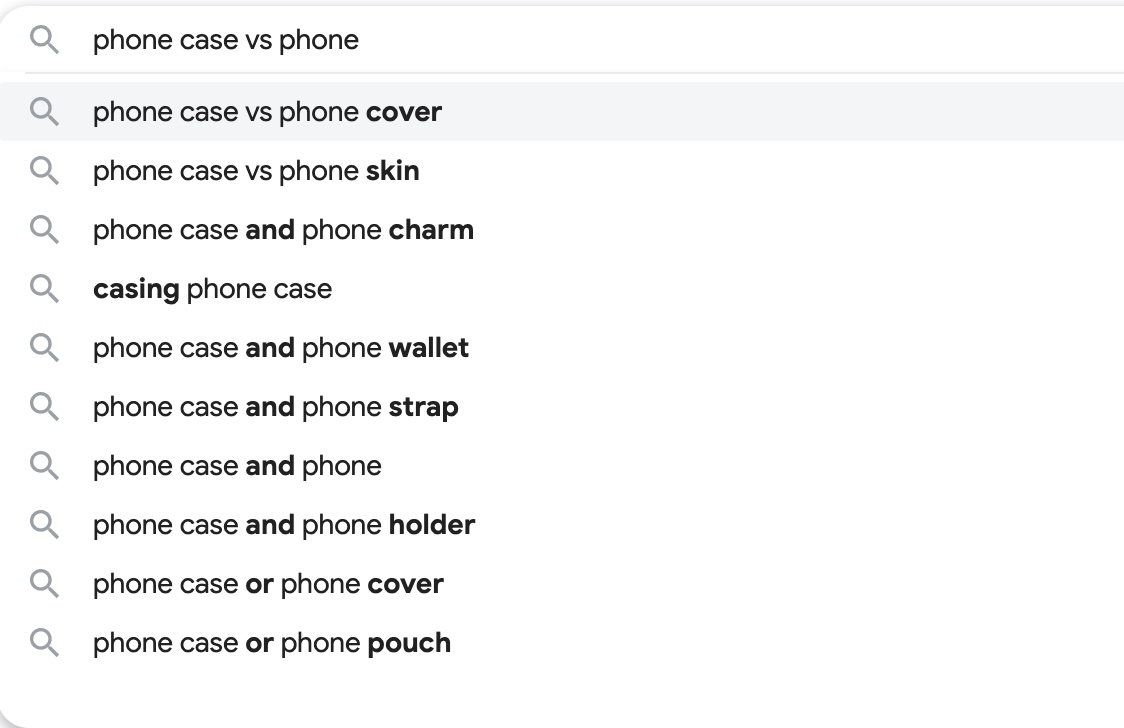
Task: Click search icon beside "phone cover" vs suggestion
Action: [x=44, y=112]
